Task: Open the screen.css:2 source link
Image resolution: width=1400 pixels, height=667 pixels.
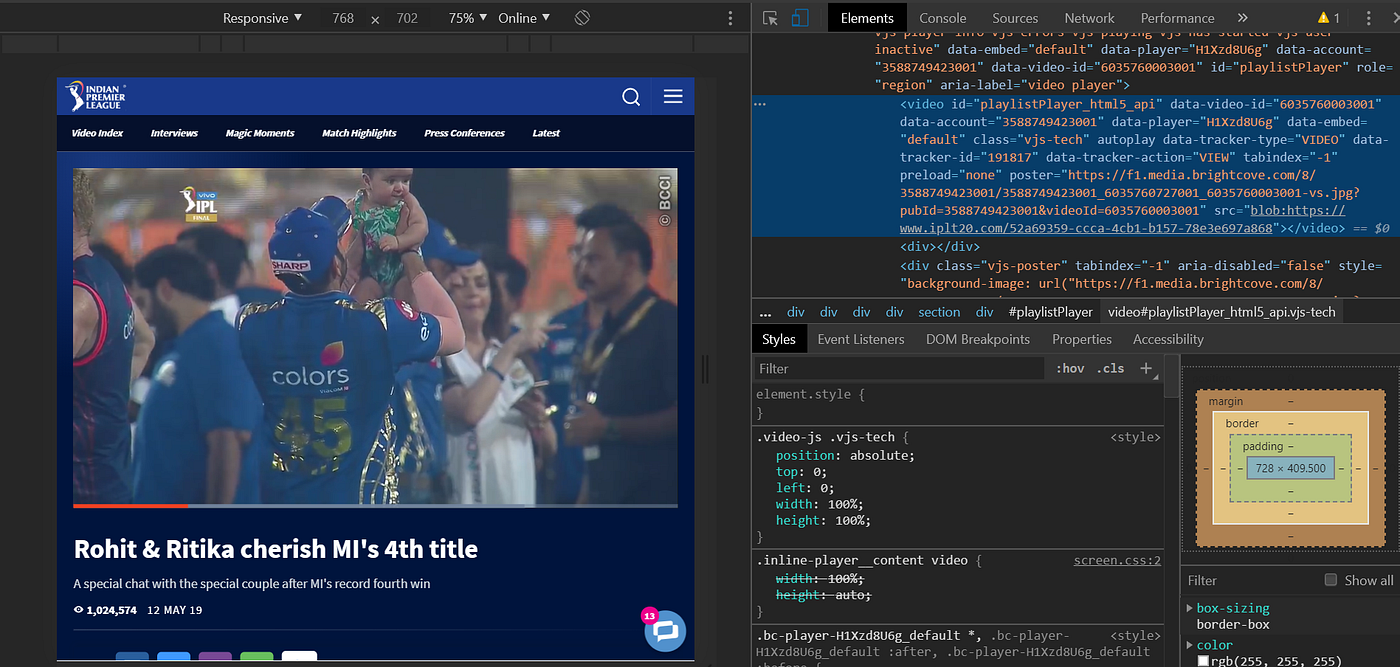Action: tap(1117, 560)
